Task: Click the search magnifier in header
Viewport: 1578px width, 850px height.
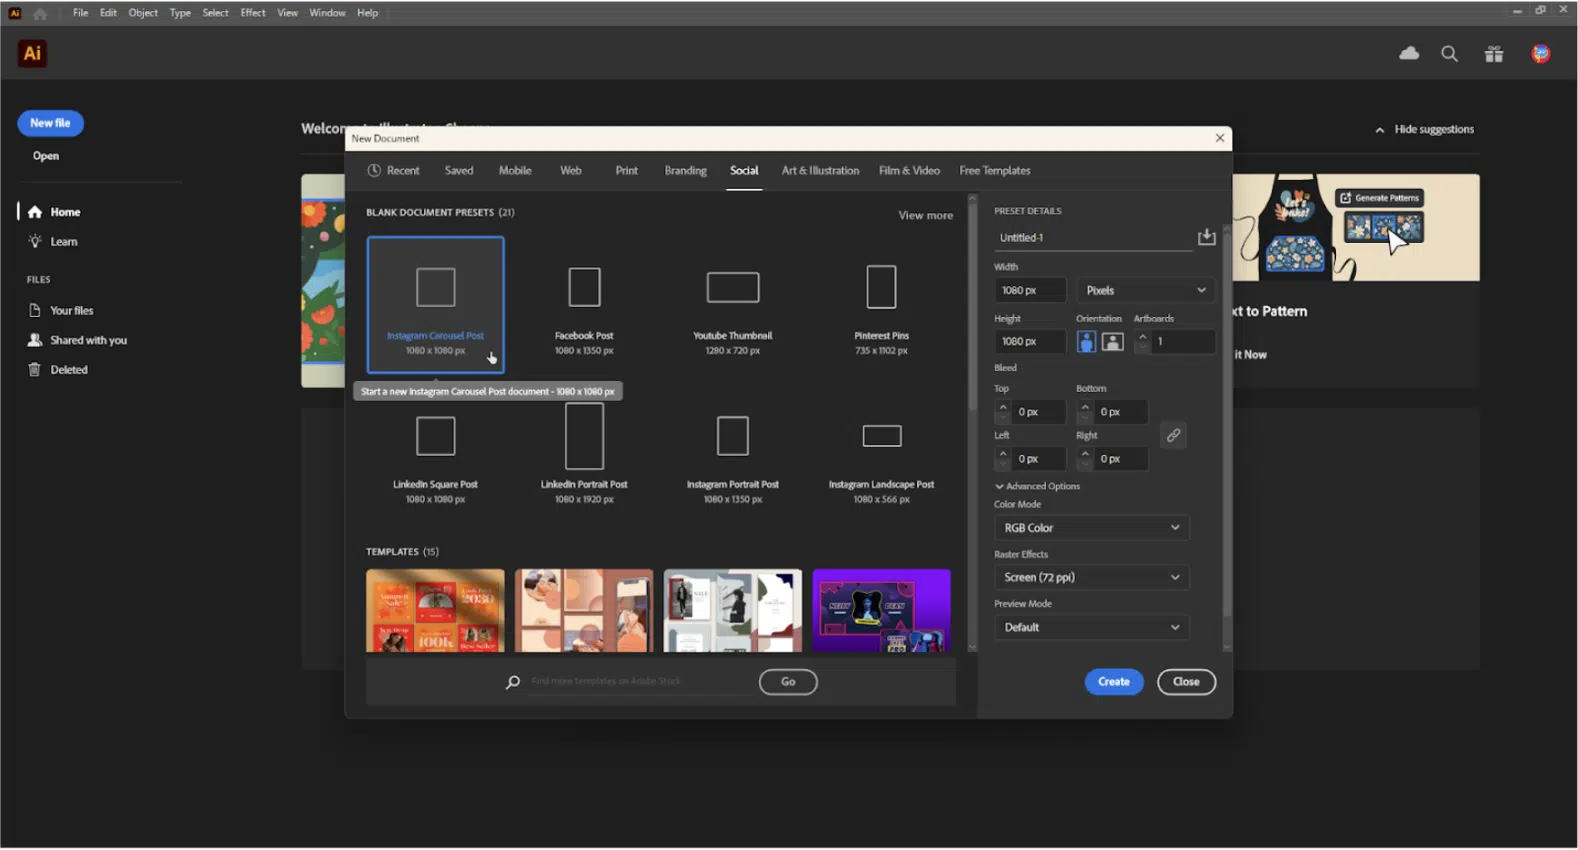Action: point(1449,54)
